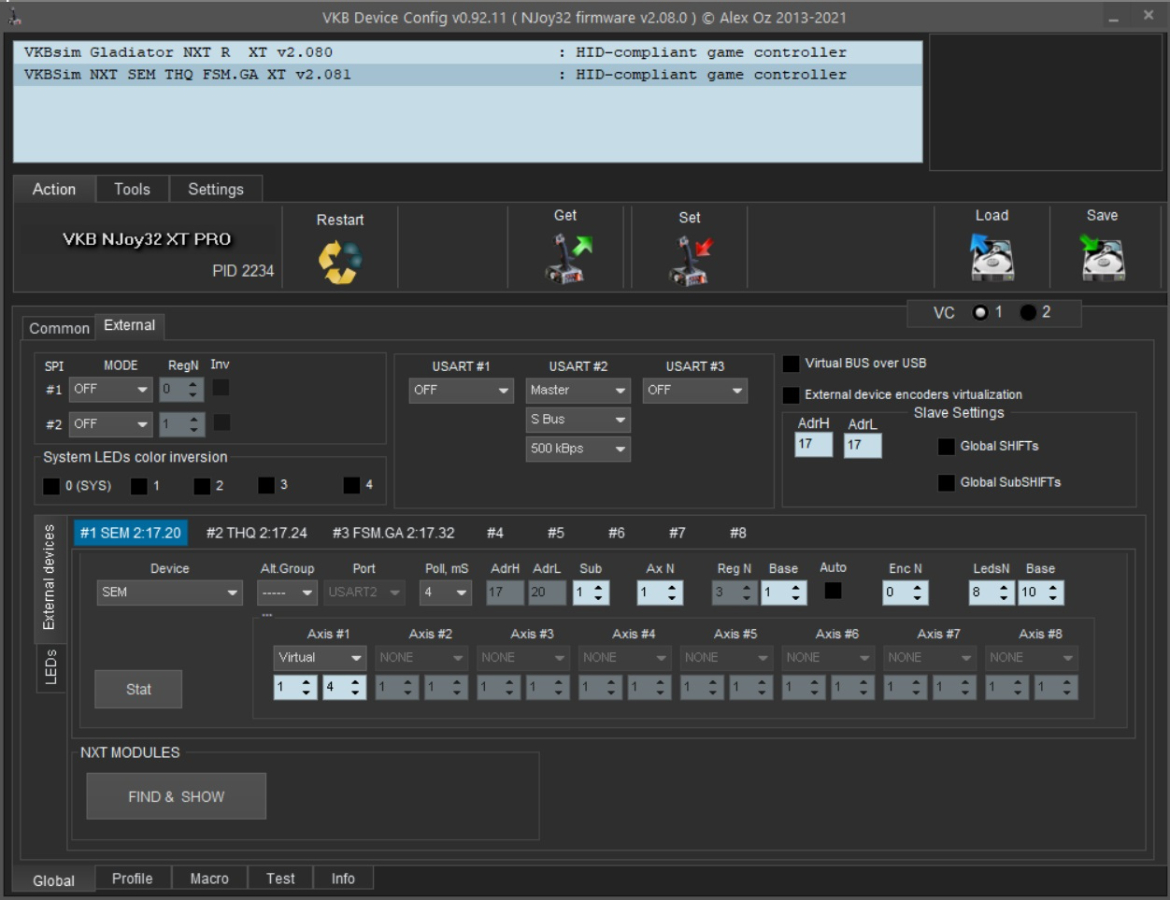Open the S Bus dropdown
Screen dimensions: 1170x900
coord(578,420)
